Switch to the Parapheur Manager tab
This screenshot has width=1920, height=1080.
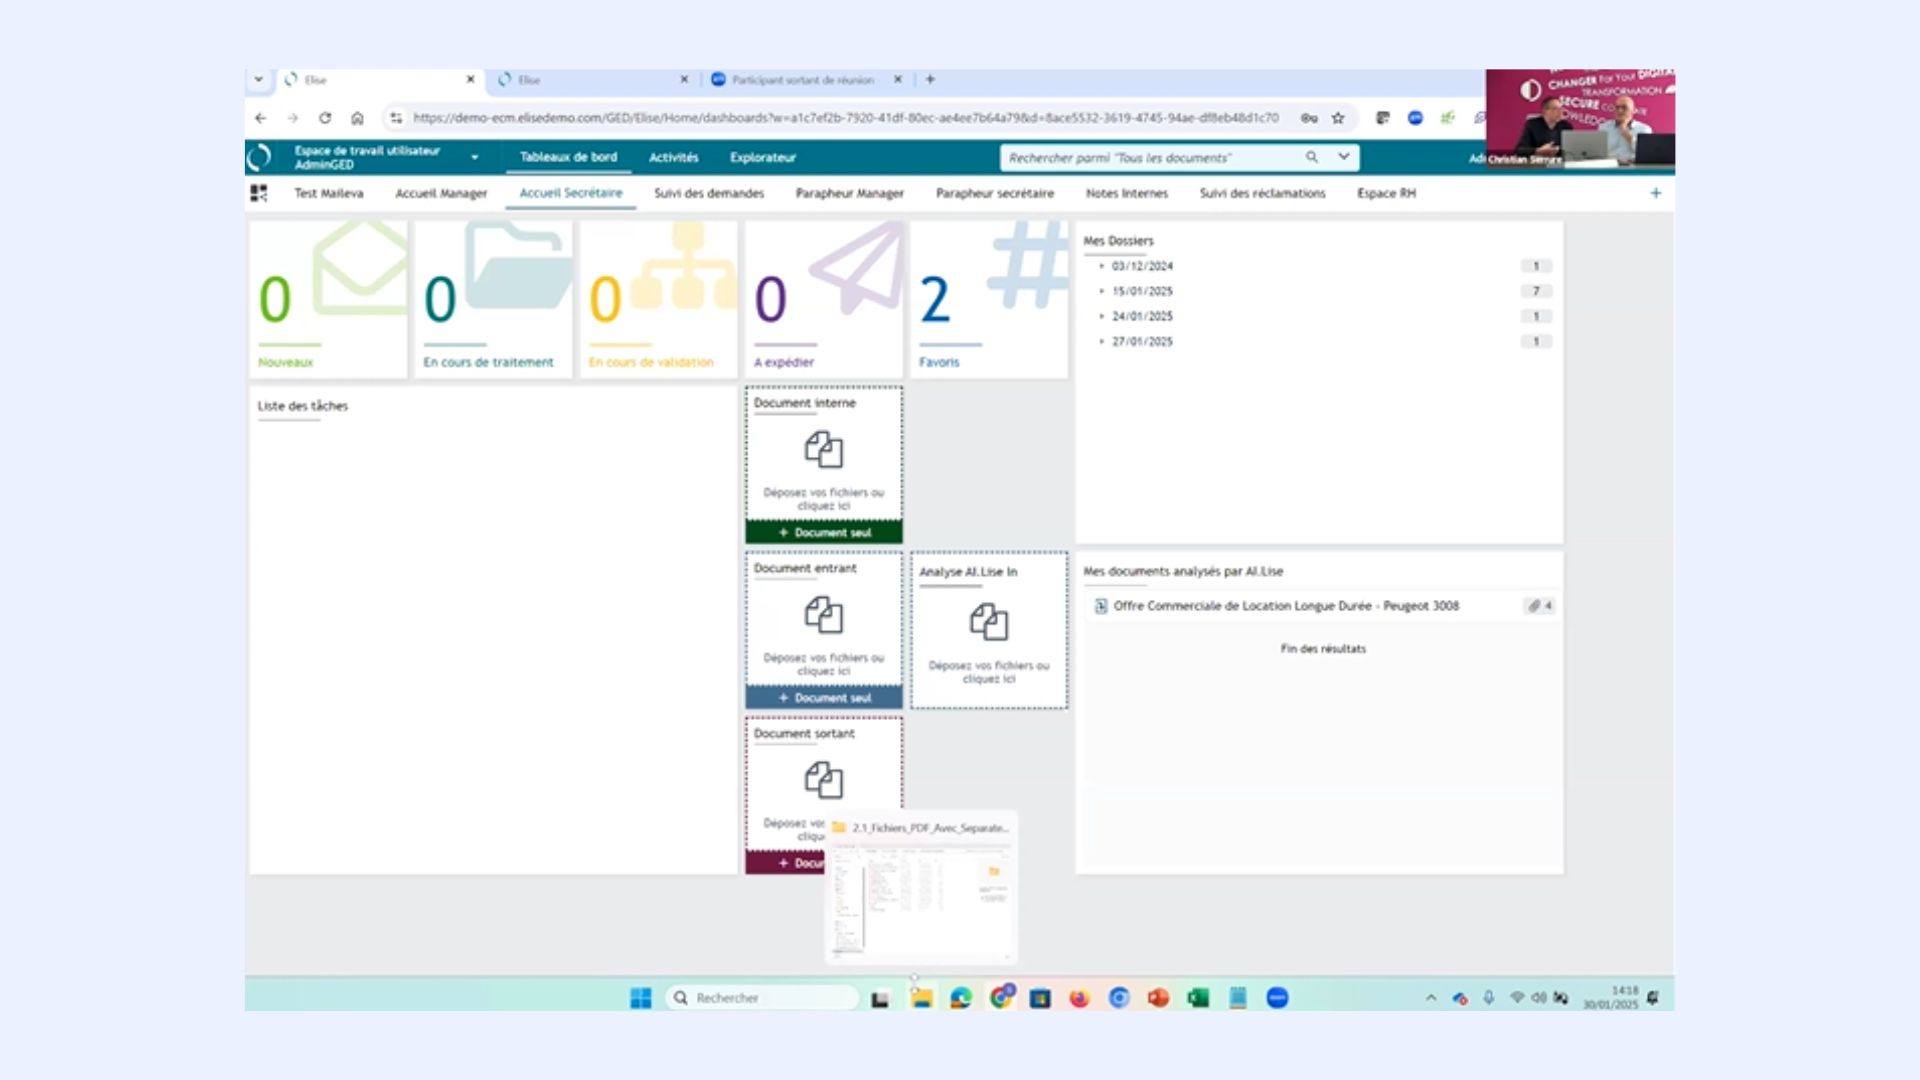click(x=849, y=193)
